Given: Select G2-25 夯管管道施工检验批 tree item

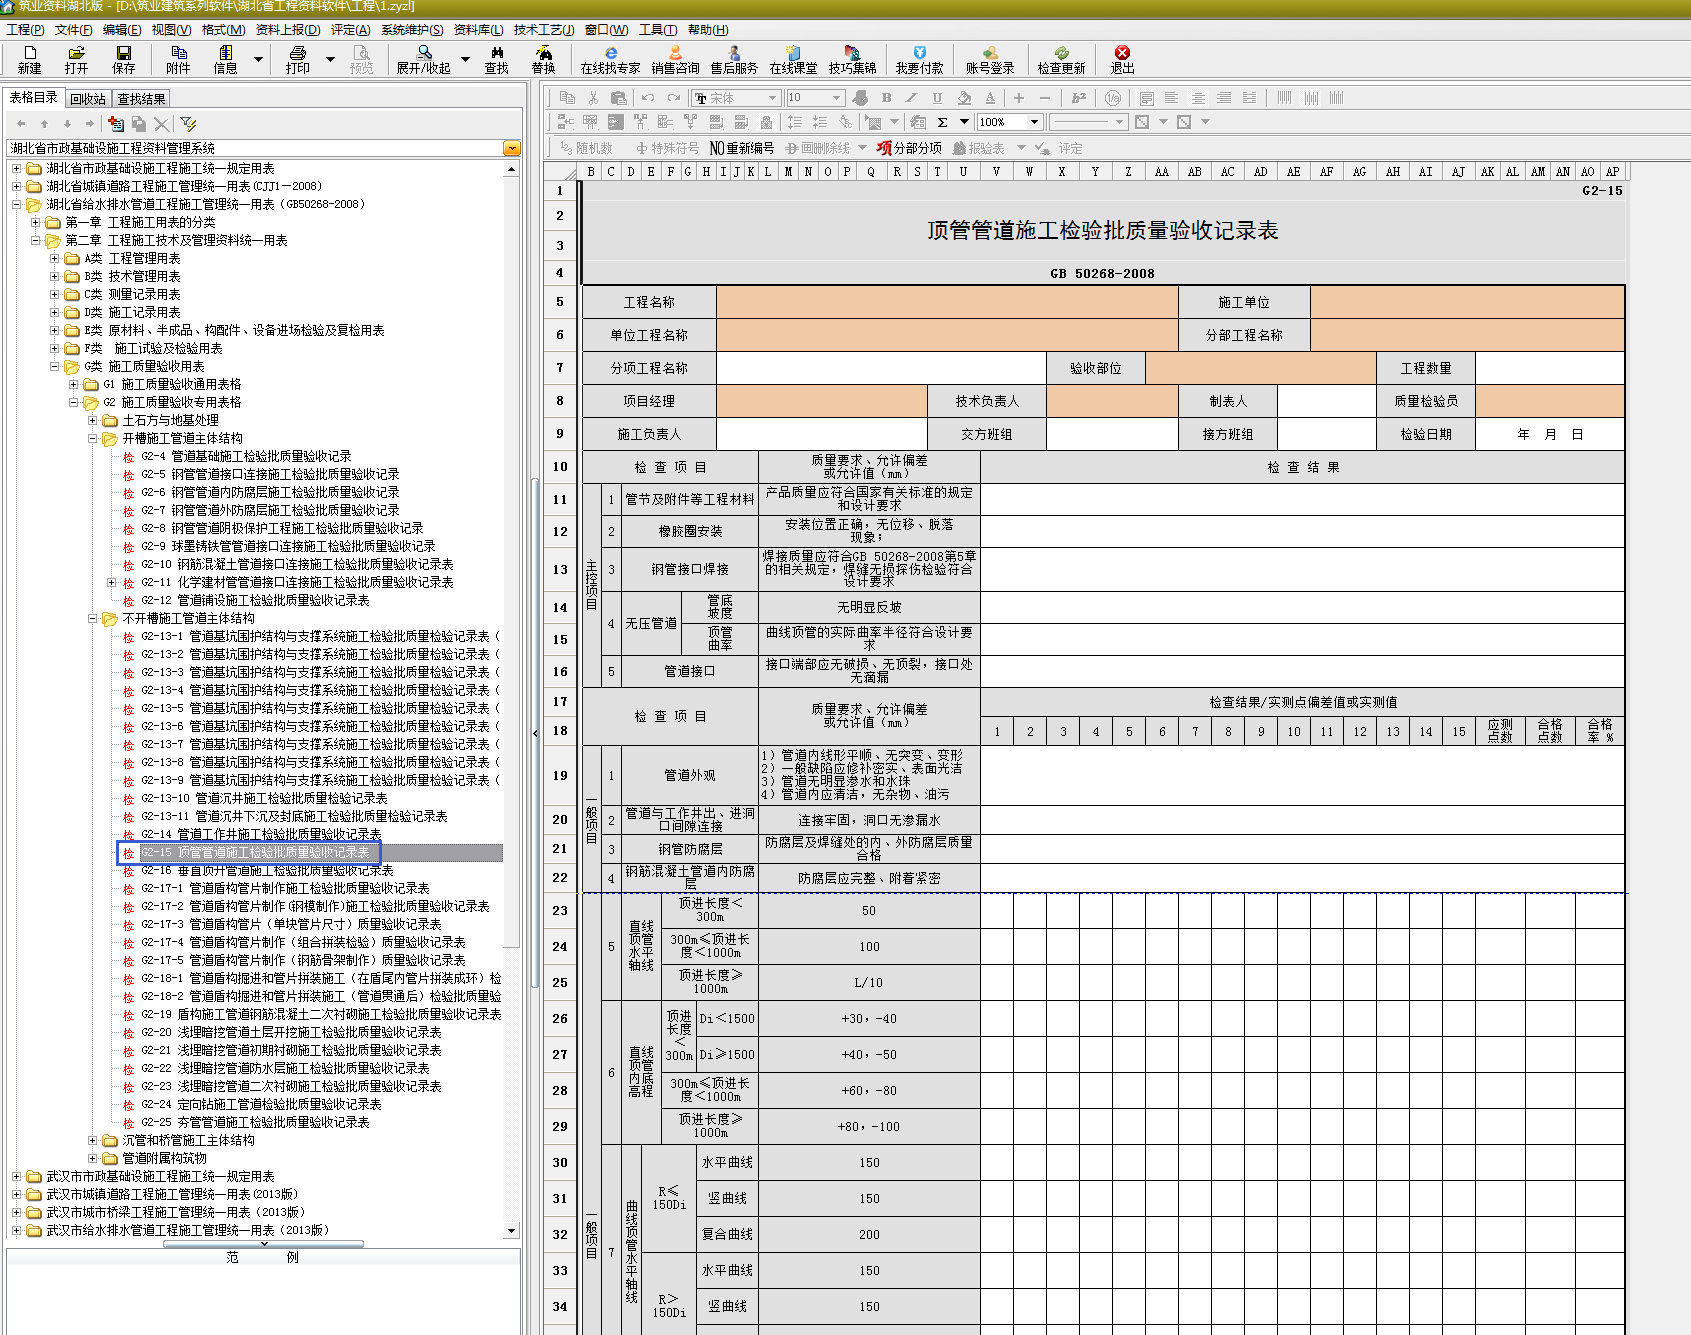Looking at the screenshot, I should (254, 1122).
